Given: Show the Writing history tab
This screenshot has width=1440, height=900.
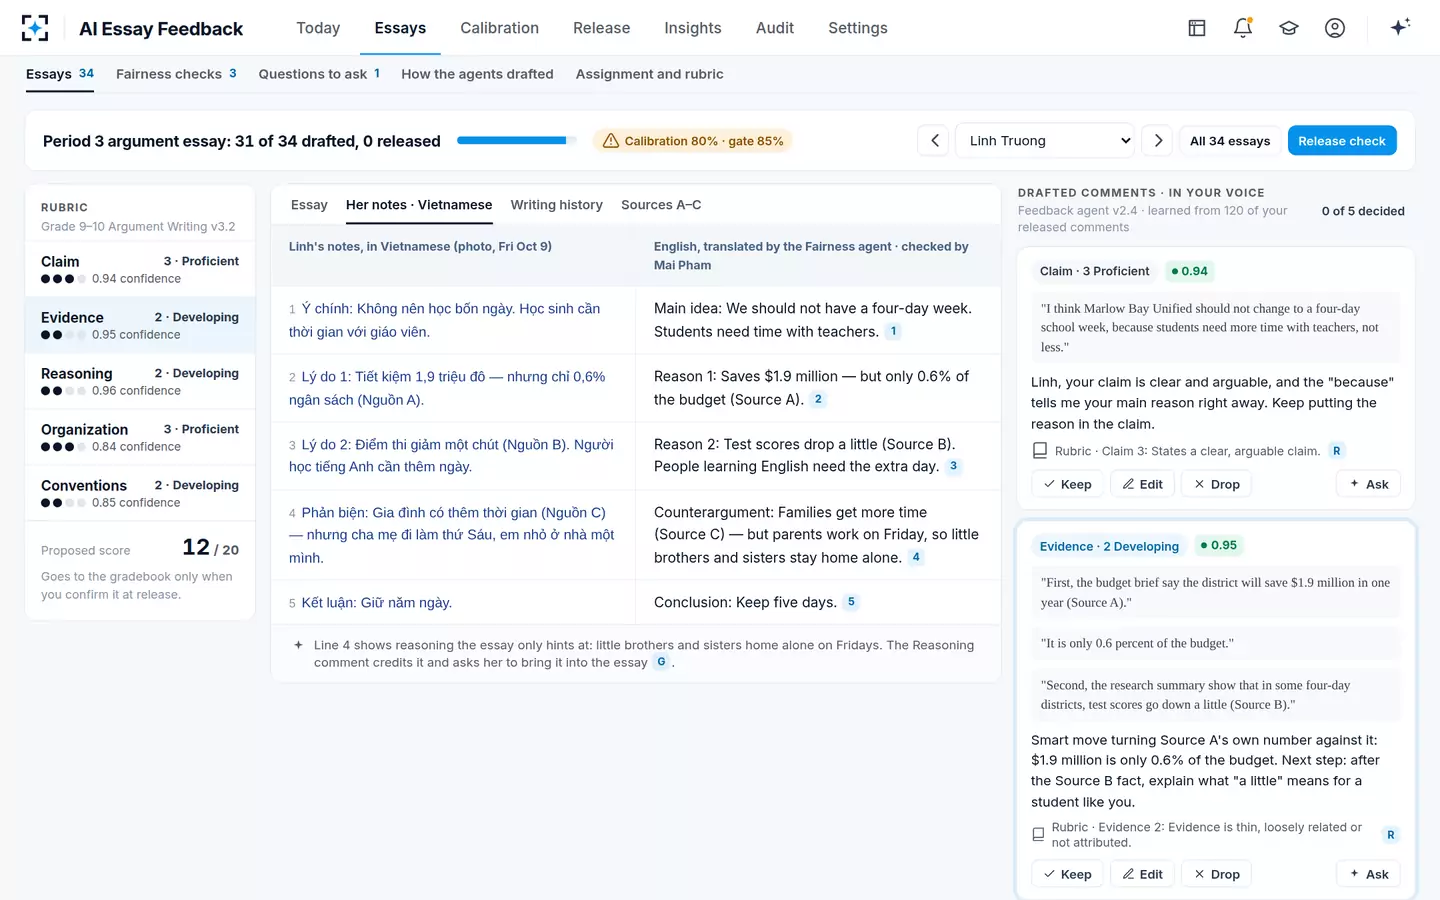Looking at the screenshot, I should (557, 205).
